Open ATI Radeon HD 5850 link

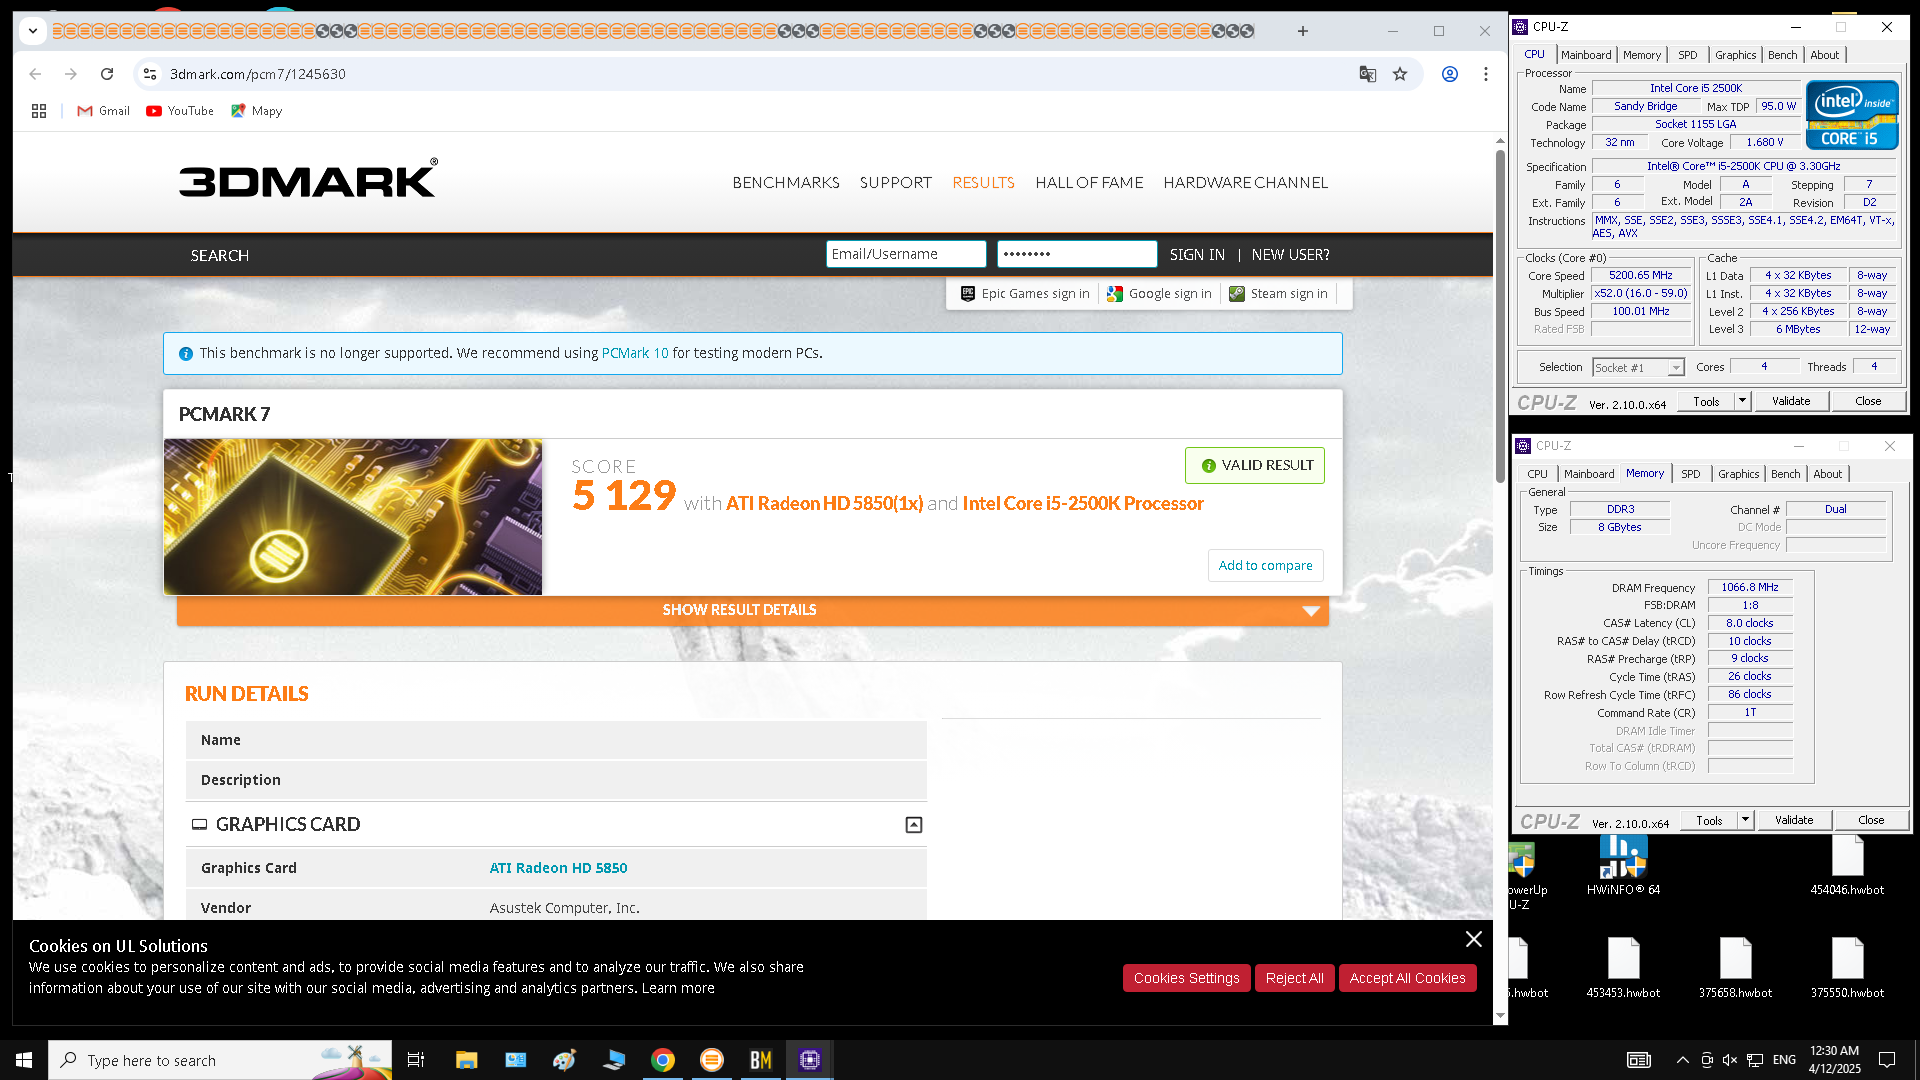tap(558, 868)
